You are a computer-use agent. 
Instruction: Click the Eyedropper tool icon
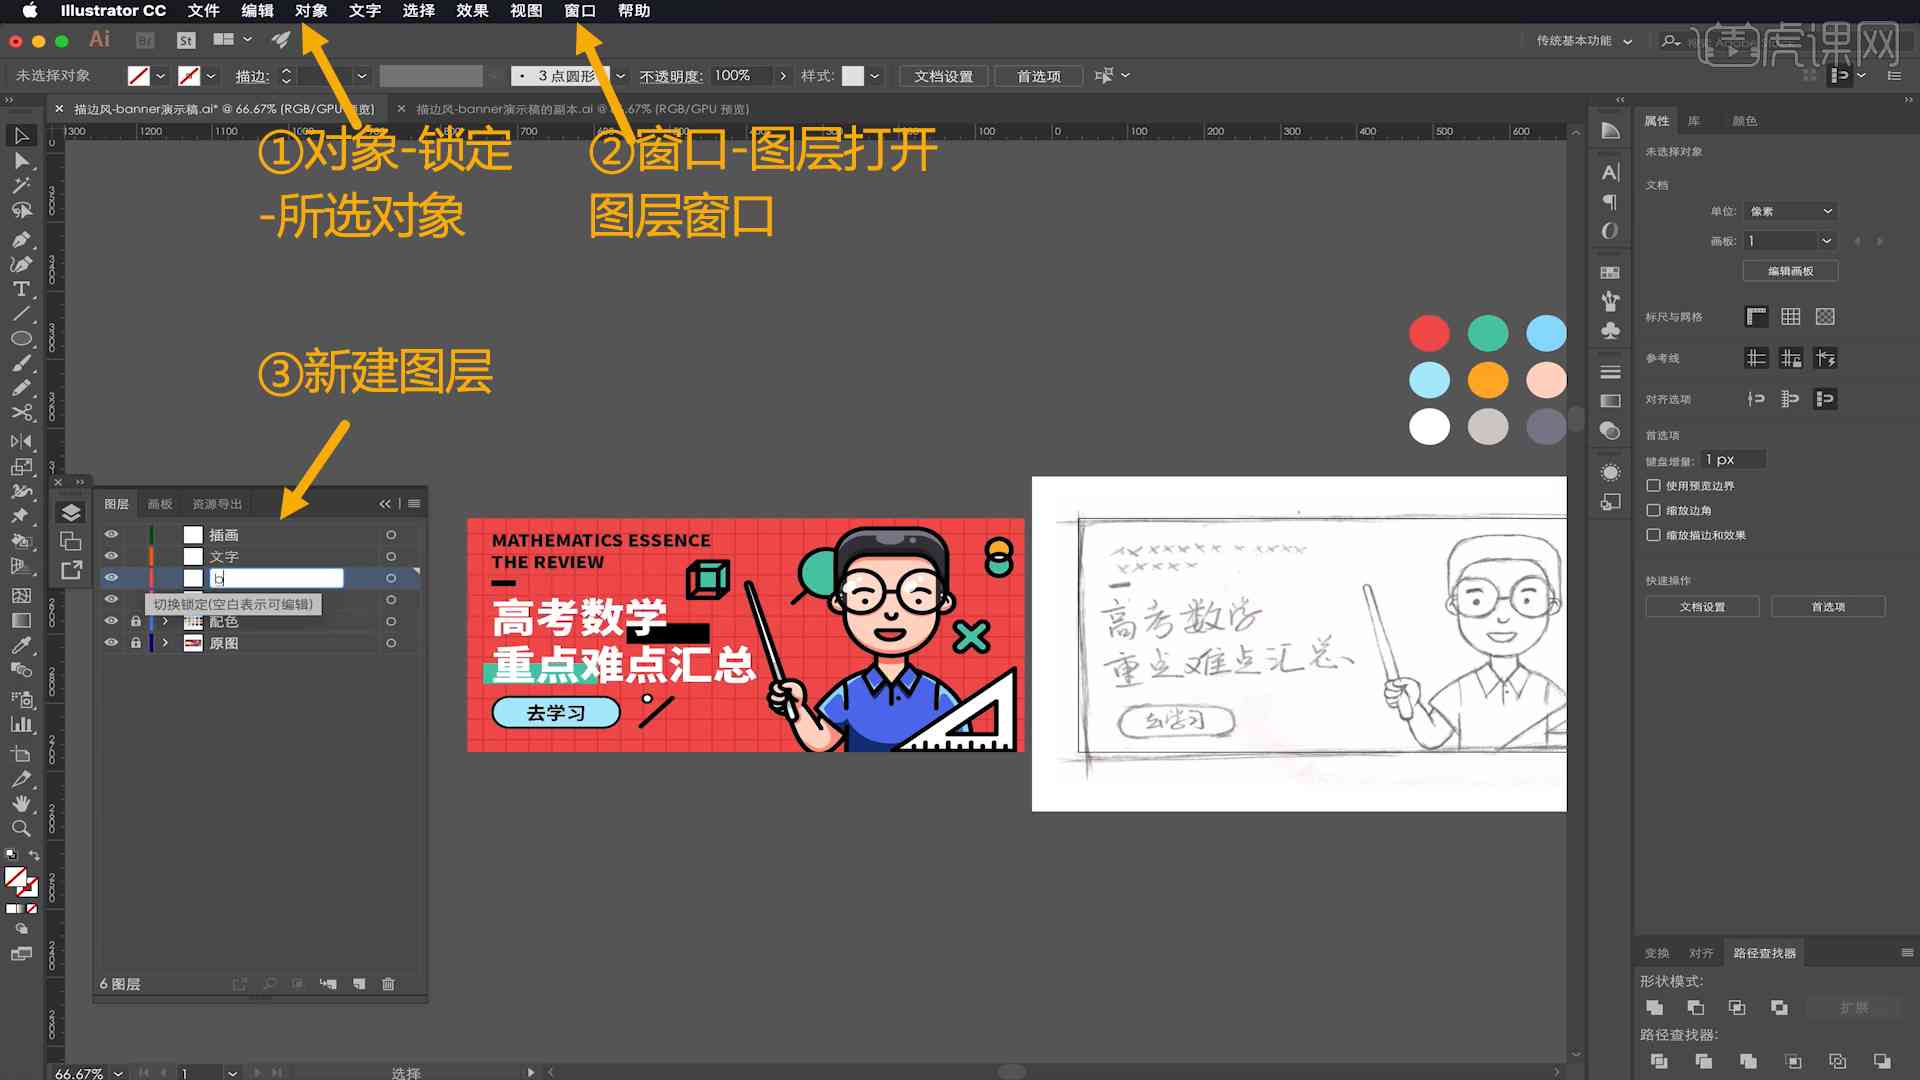[x=18, y=644]
